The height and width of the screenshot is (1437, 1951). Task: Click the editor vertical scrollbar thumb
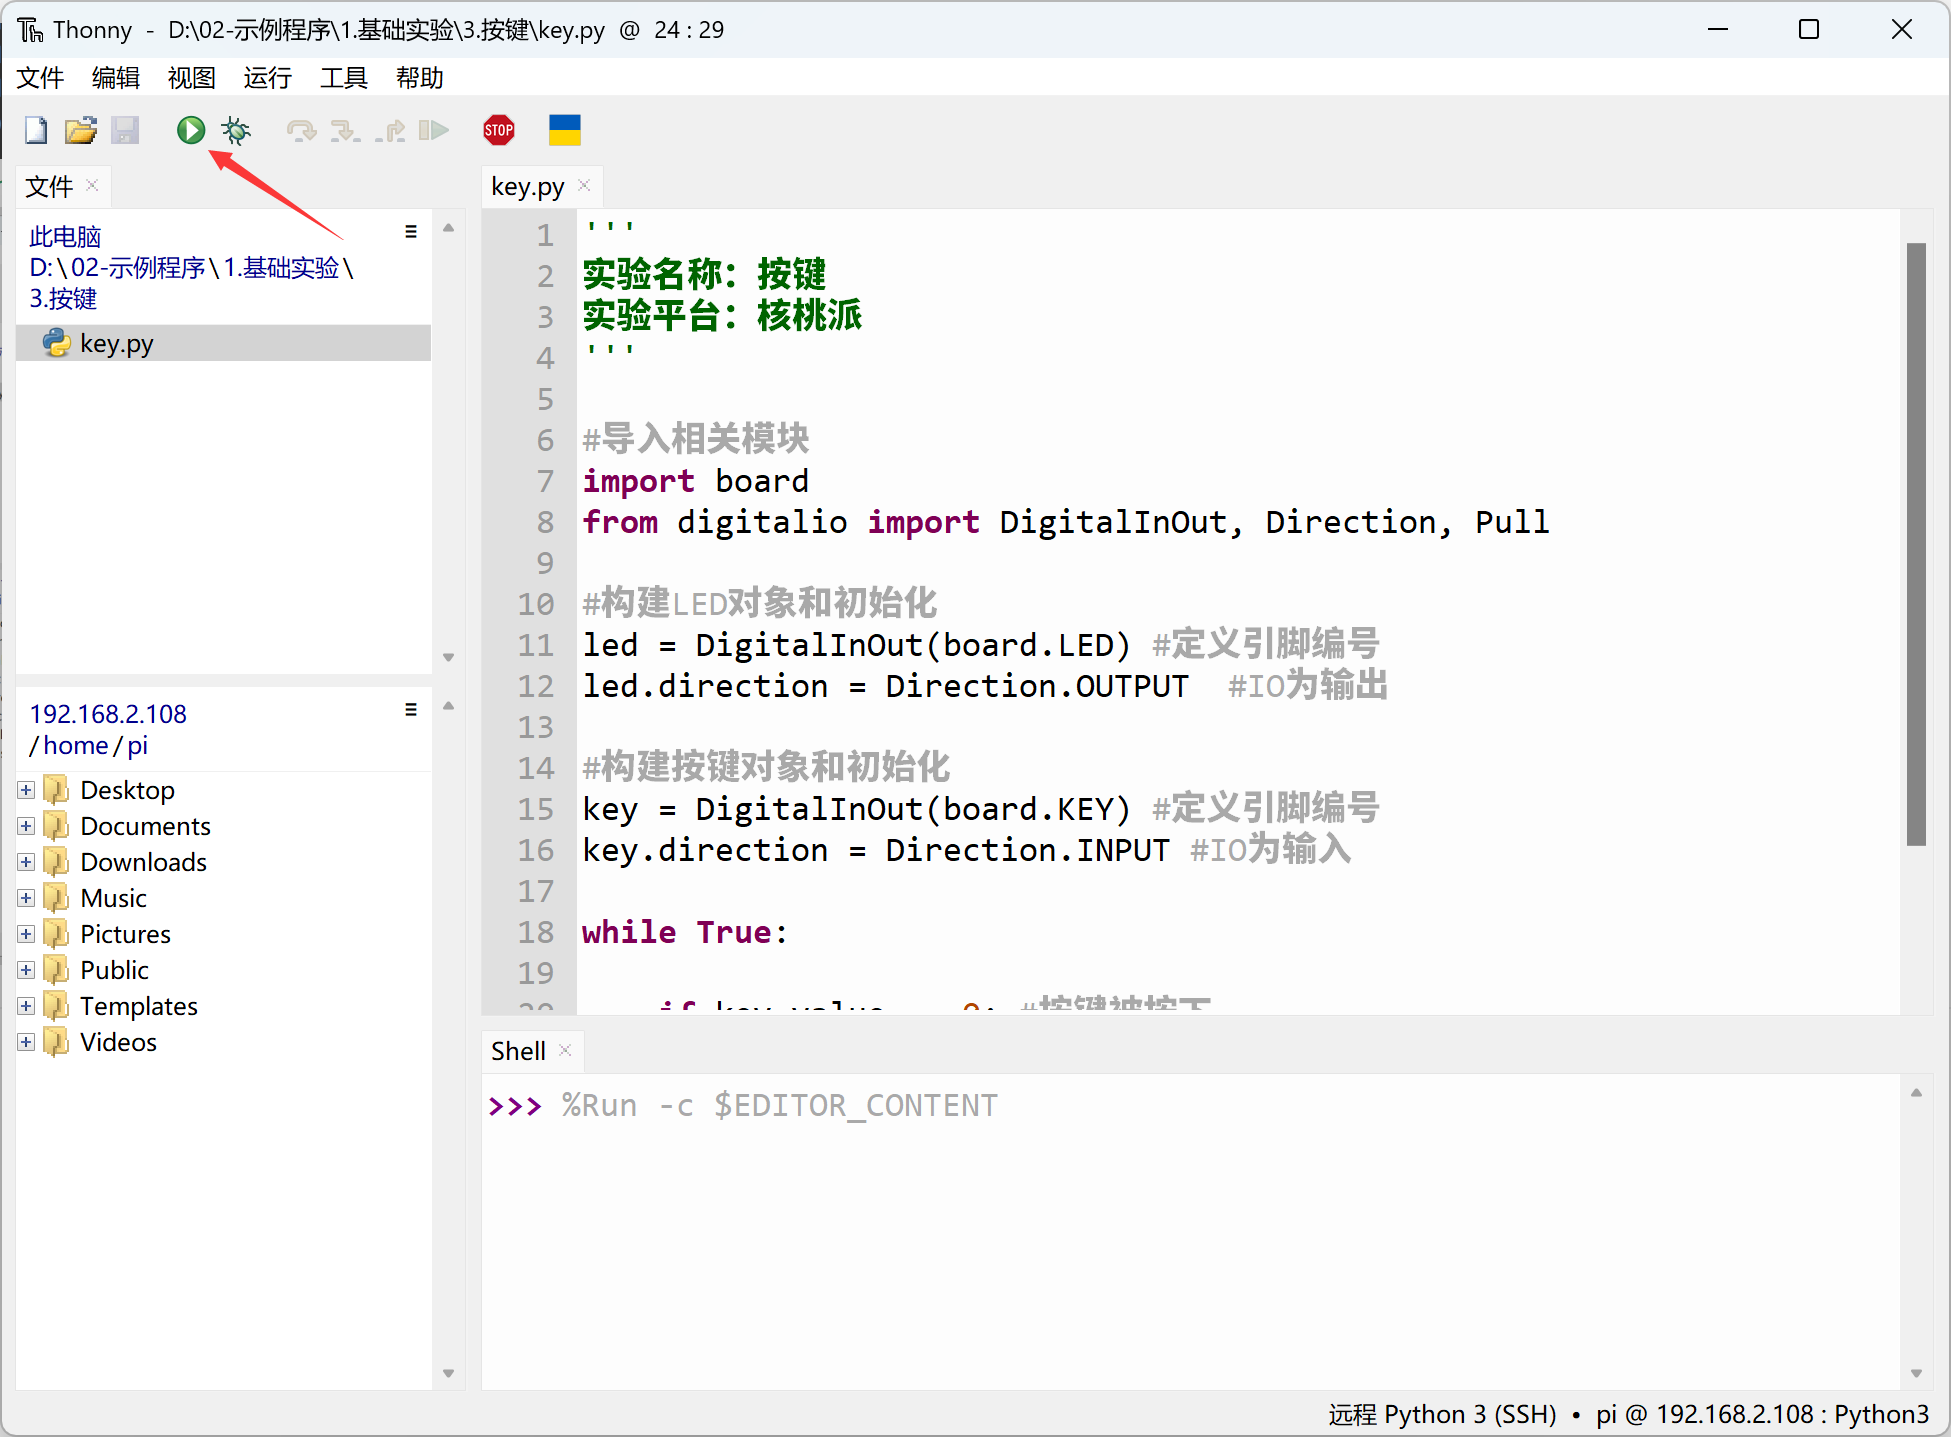(x=1916, y=544)
